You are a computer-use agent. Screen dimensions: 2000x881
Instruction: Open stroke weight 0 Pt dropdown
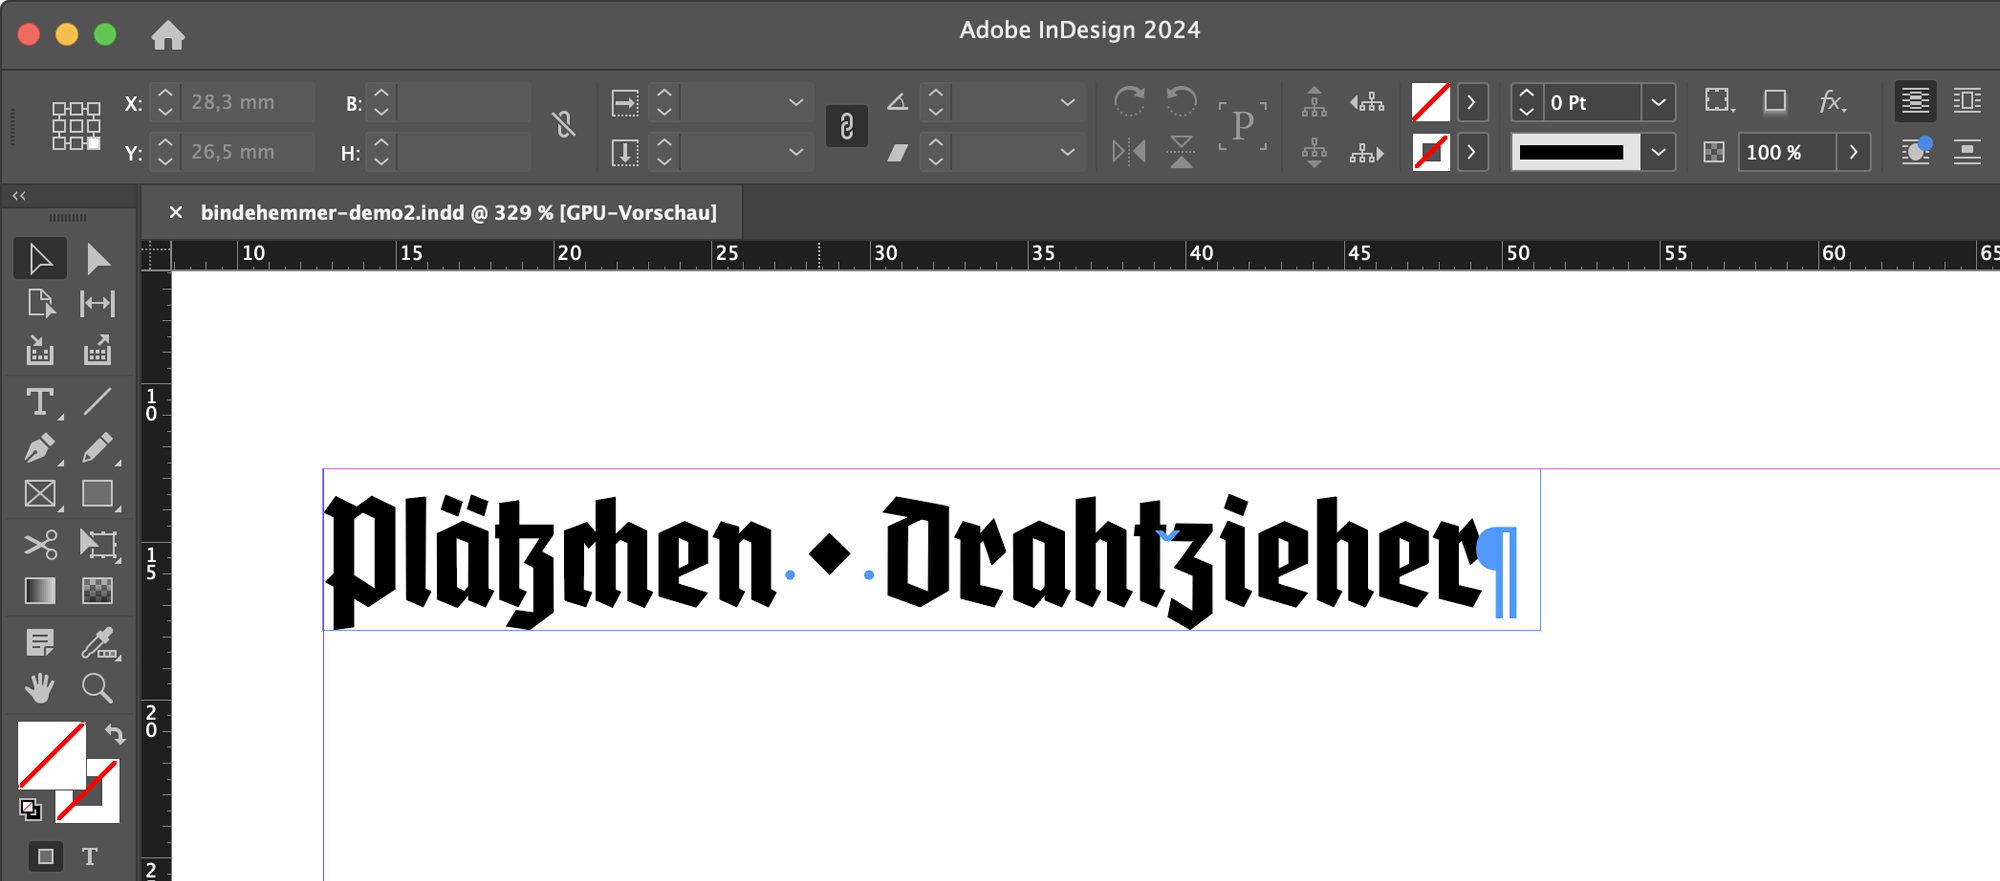click(1659, 102)
